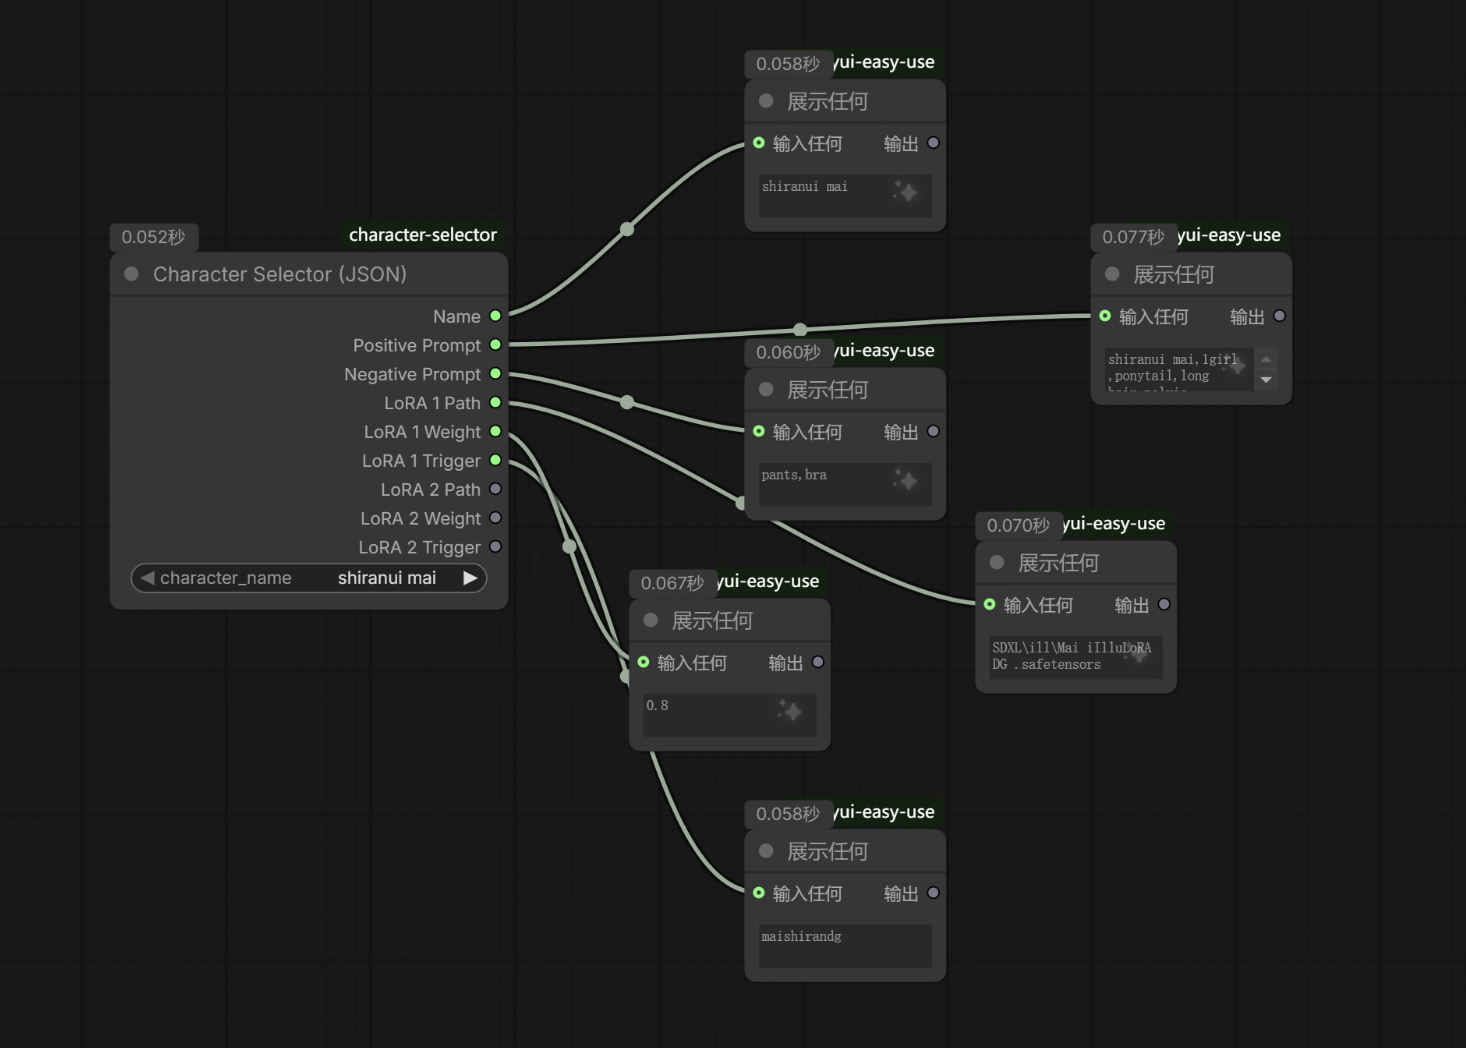Click the '0.052秒' execution time badge
Viewport: 1466px width, 1048px height.
tap(153, 237)
